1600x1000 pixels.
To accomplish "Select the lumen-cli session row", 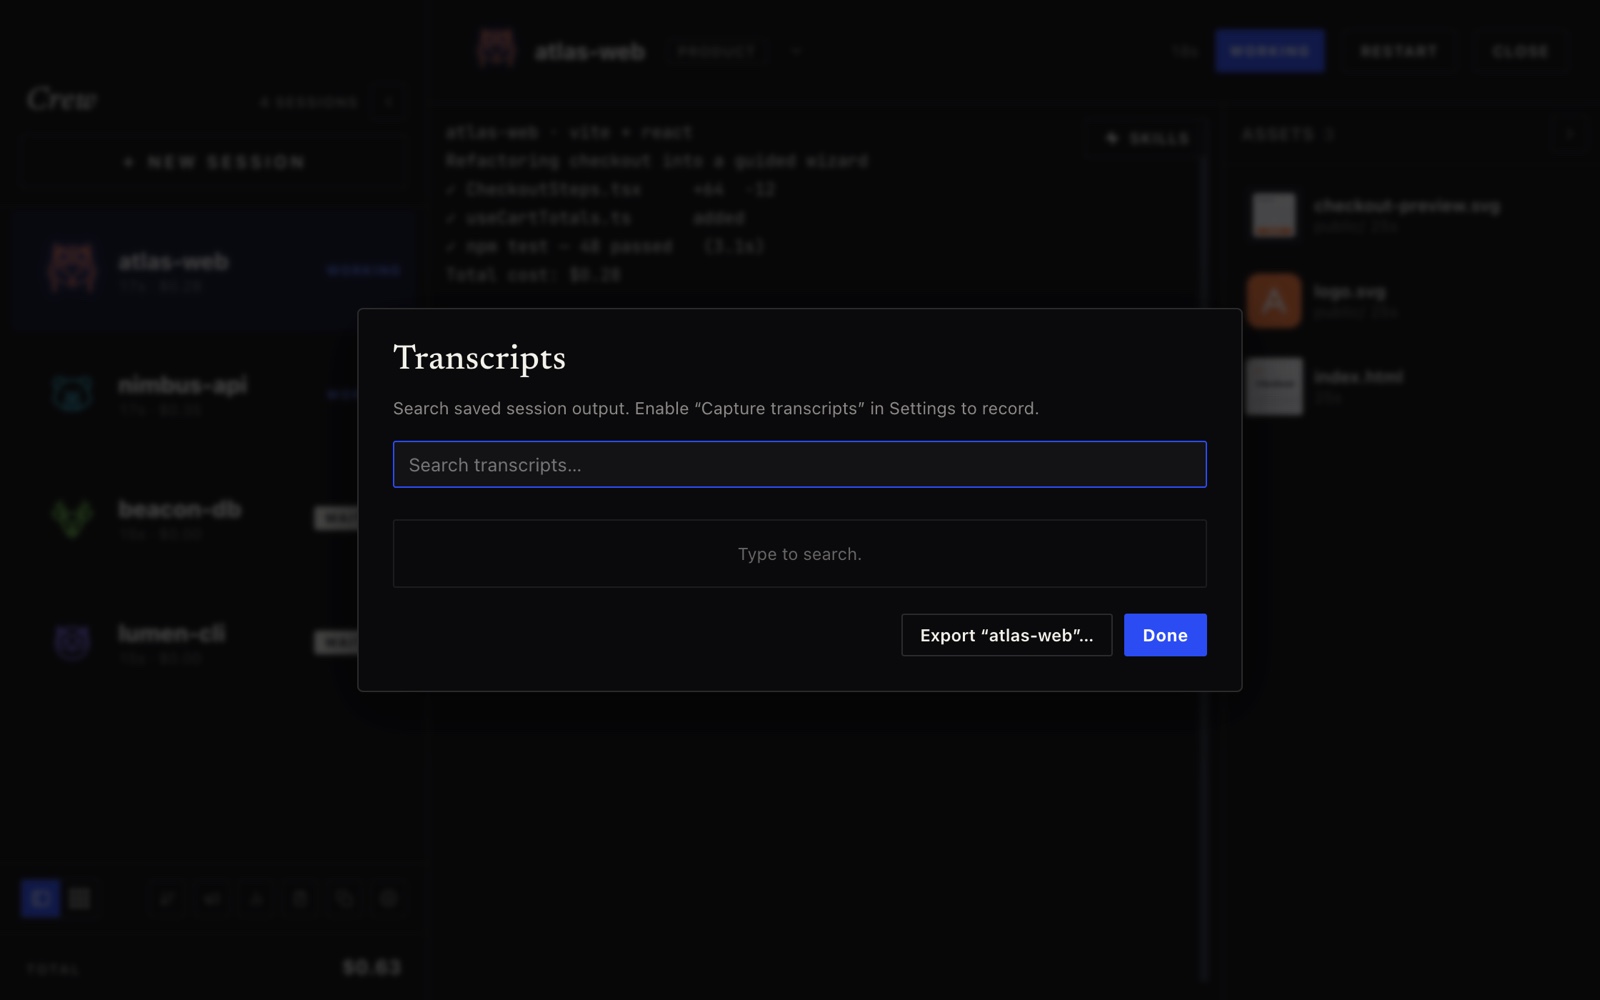I will coord(213,641).
